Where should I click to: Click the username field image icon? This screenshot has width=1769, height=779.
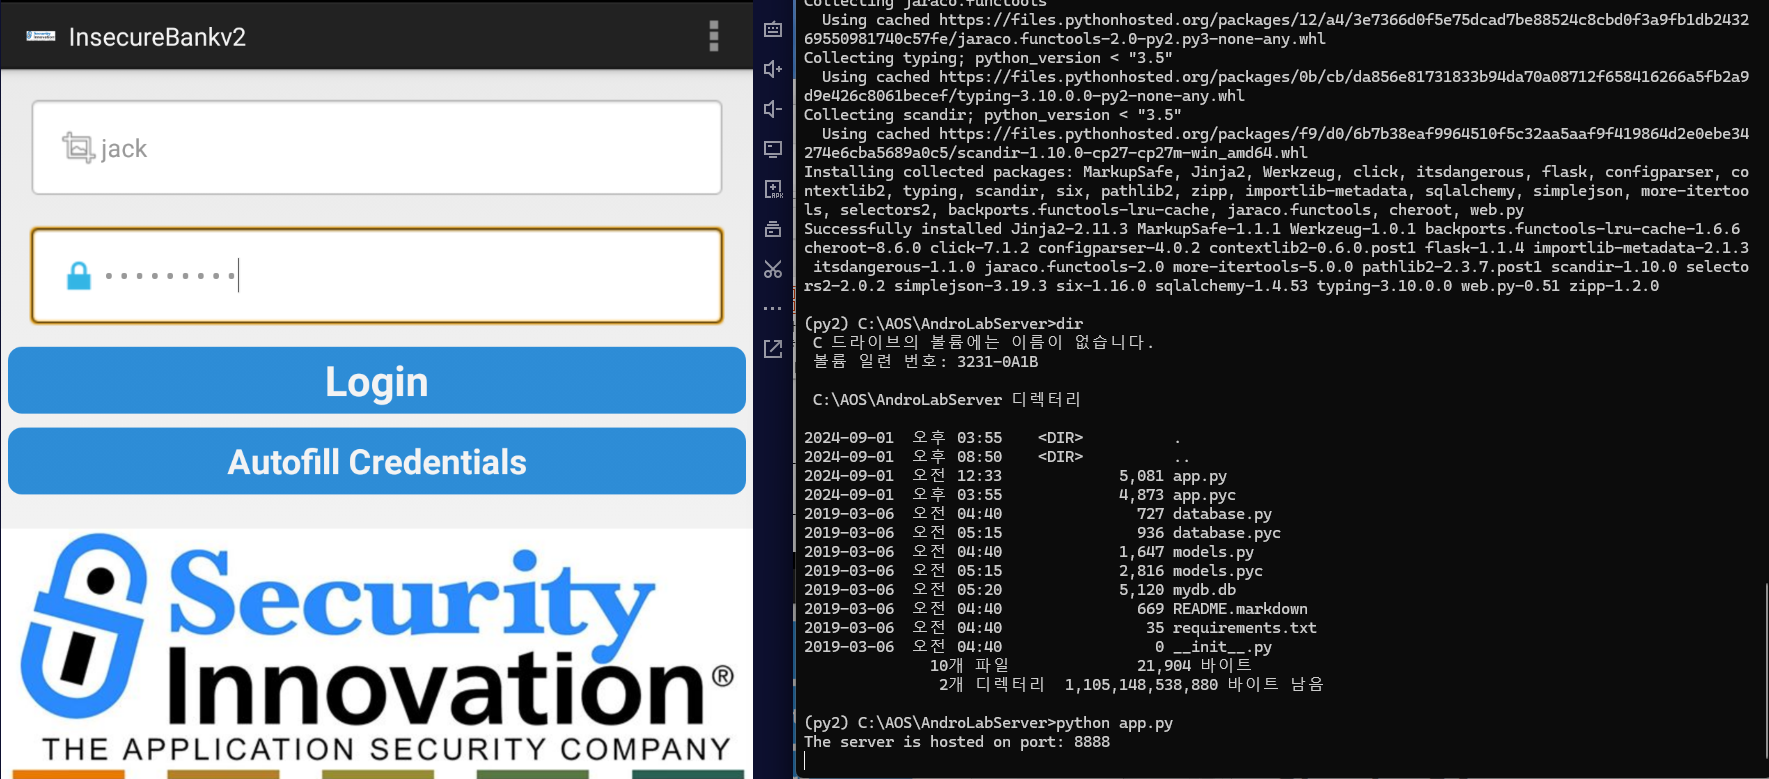point(78,148)
